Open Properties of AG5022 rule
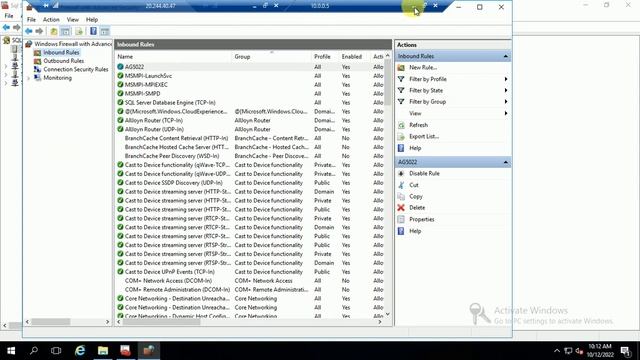This screenshot has height=360, width=640. [422, 220]
